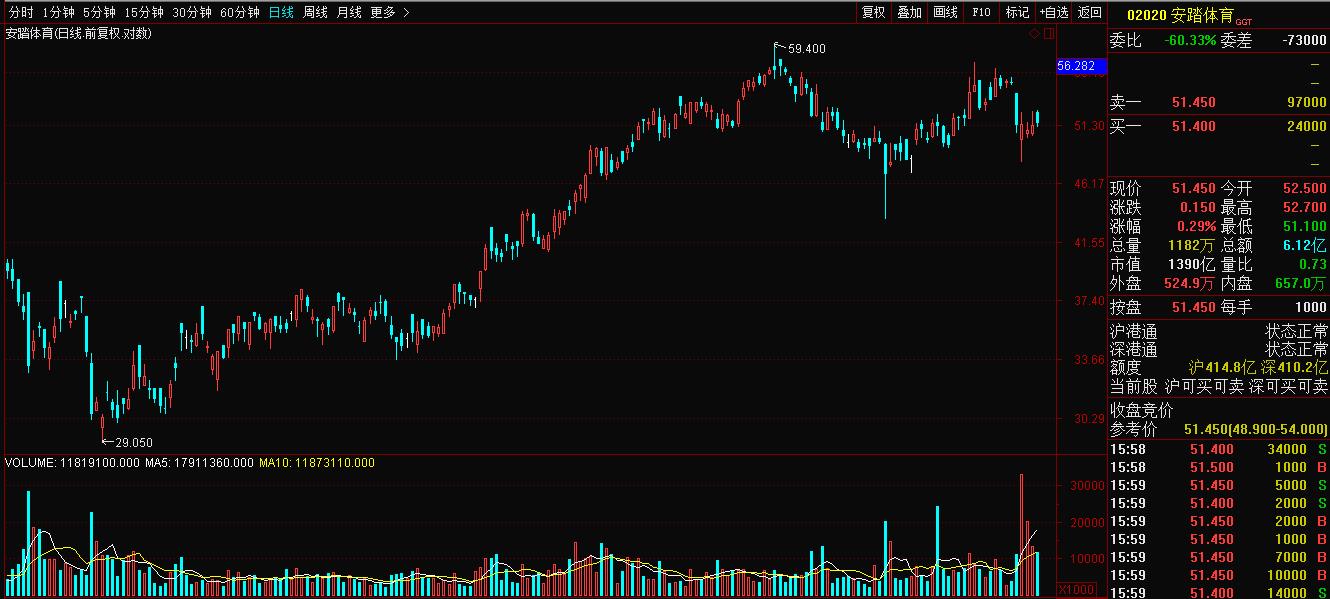
Task: Click the 买一 price 51.400
Action: (1193, 126)
